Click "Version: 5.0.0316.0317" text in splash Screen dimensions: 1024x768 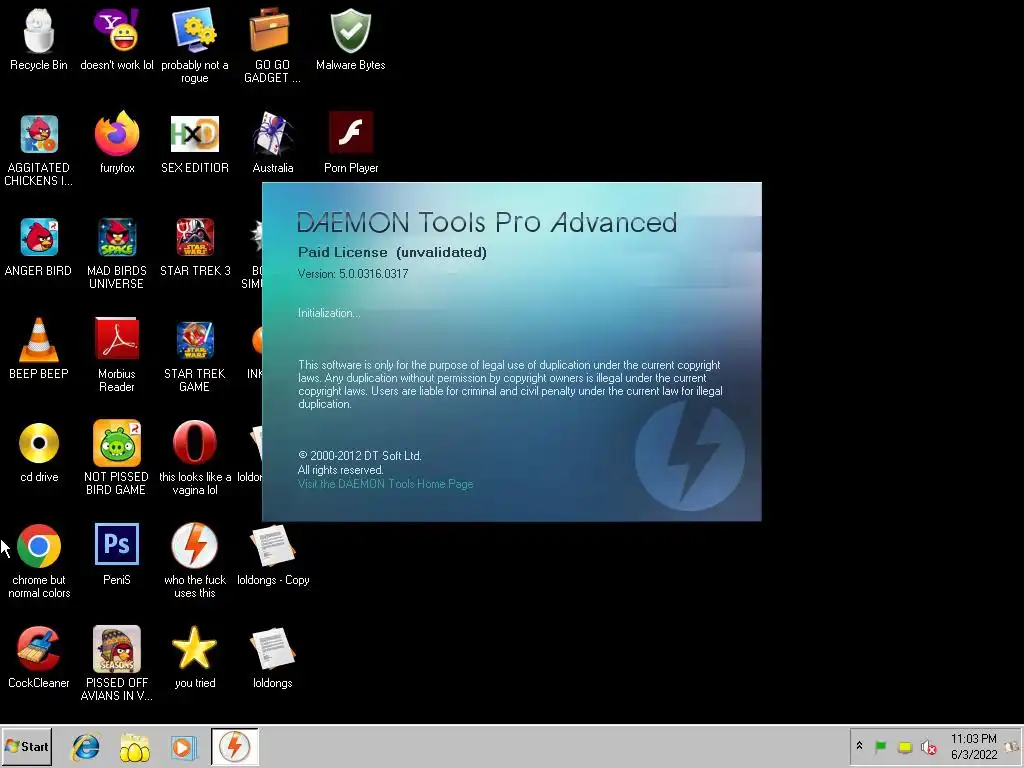point(353,274)
